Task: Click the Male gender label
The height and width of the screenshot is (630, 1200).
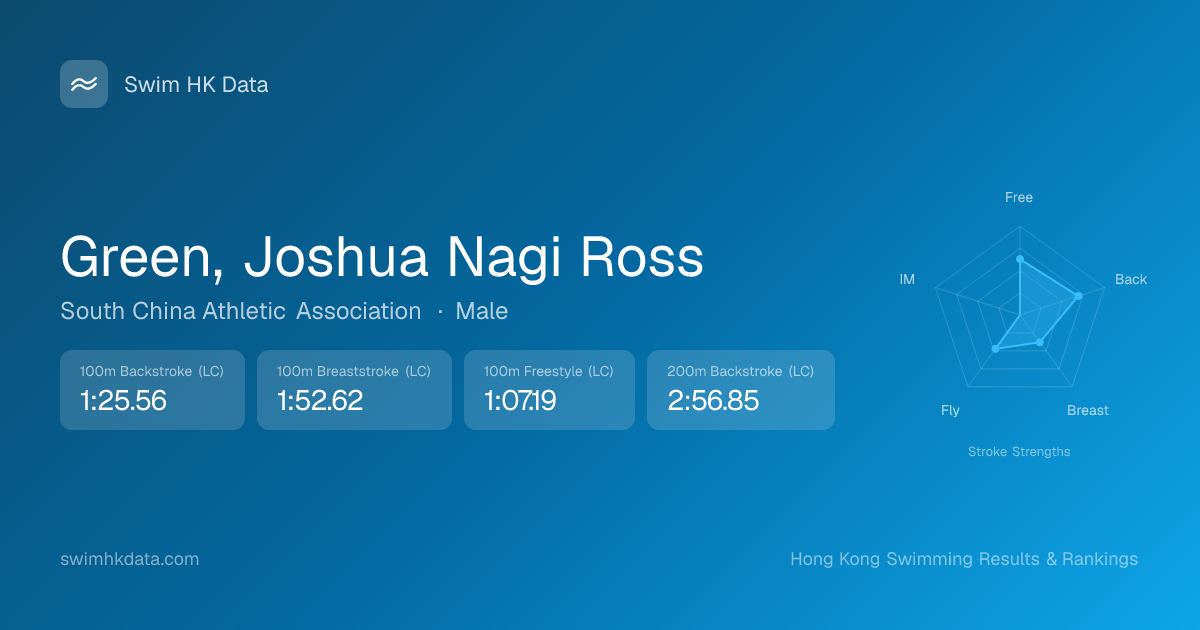Action: point(481,311)
